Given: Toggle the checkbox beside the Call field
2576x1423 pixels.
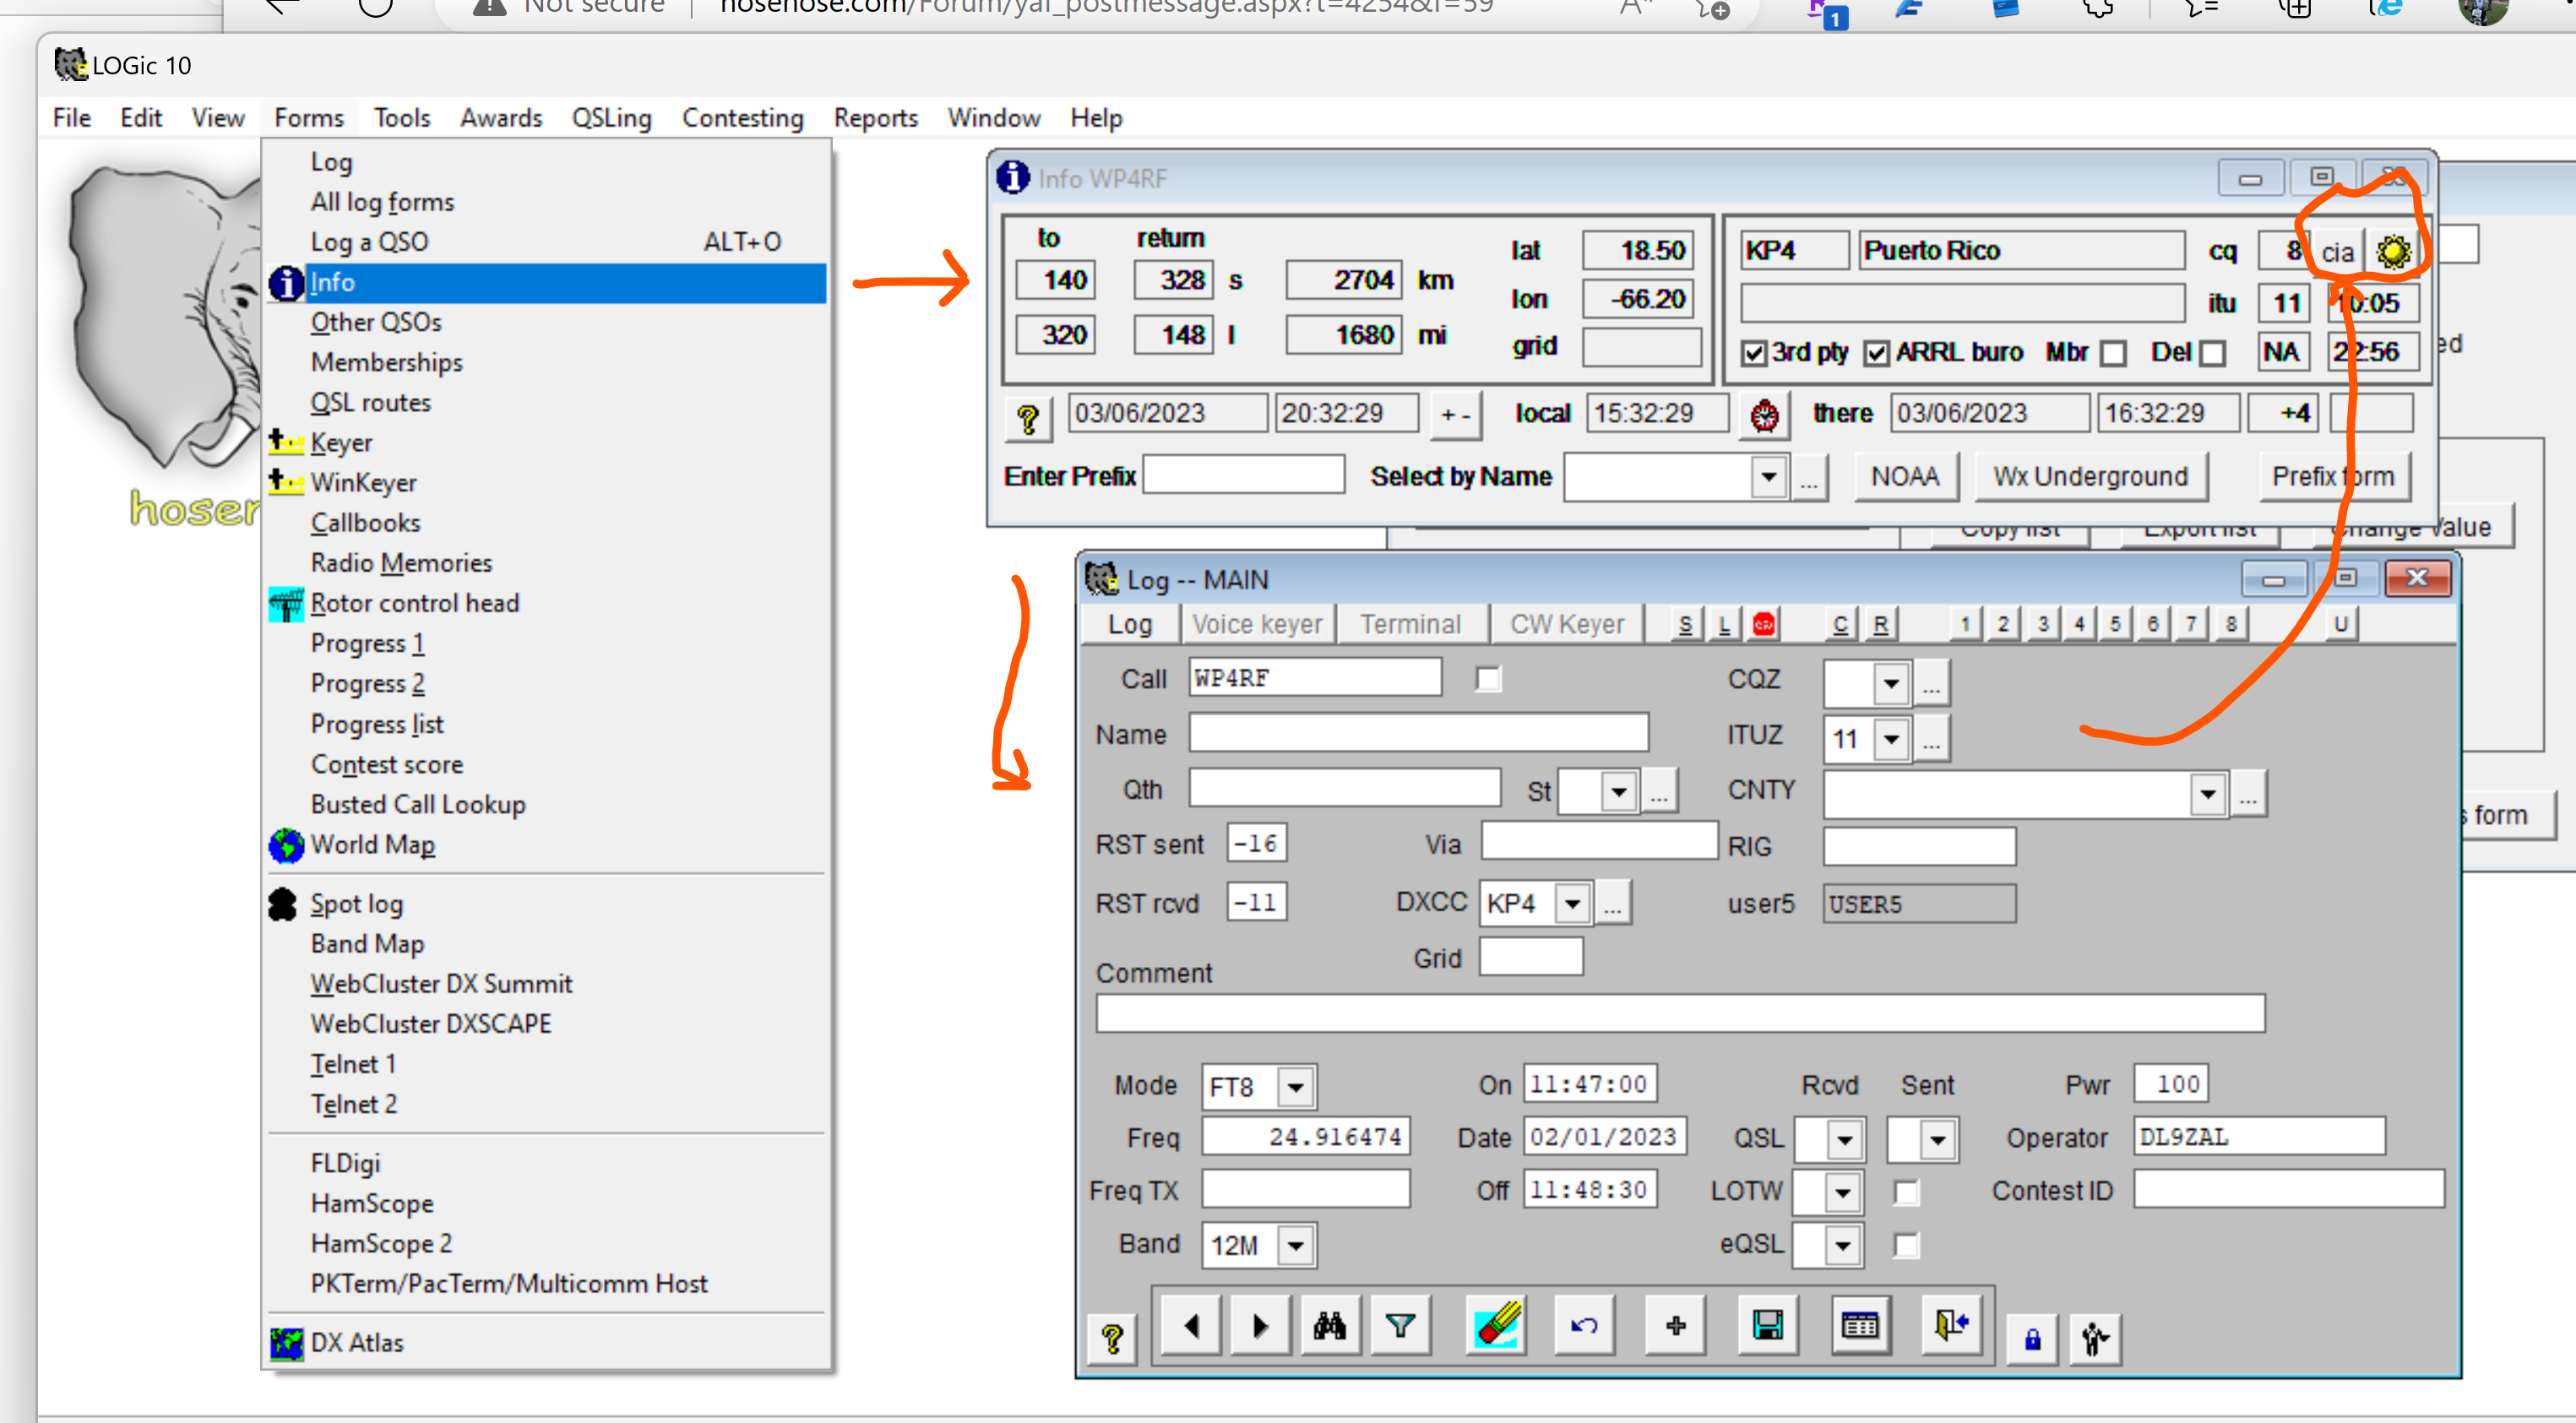Looking at the screenshot, I should coord(1489,680).
